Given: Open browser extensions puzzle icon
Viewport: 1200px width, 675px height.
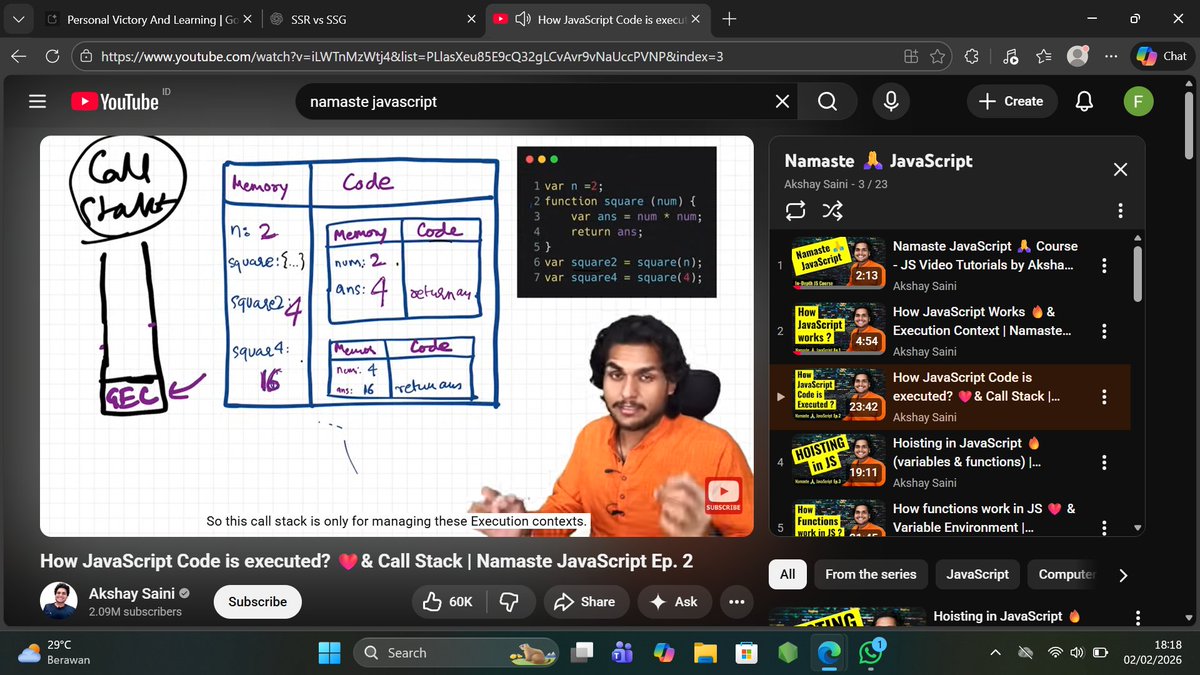Looking at the screenshot, I should click(971, 57).
